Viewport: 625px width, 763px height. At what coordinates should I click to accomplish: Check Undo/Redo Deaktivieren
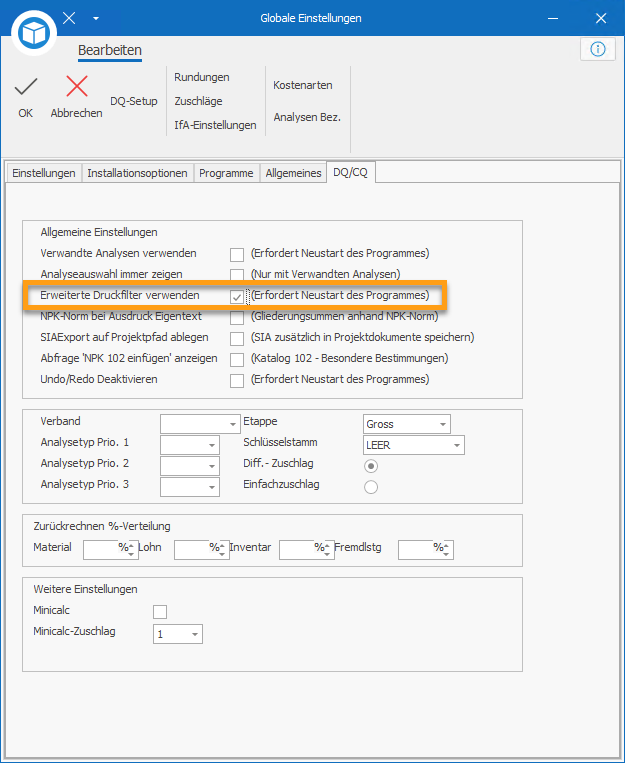coord(237,381)
